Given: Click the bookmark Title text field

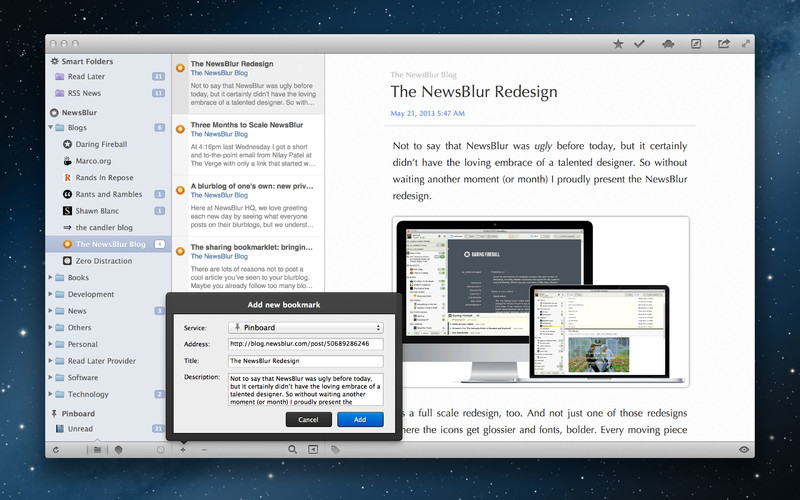Looking at the screenshot, I should coord(305,360).
